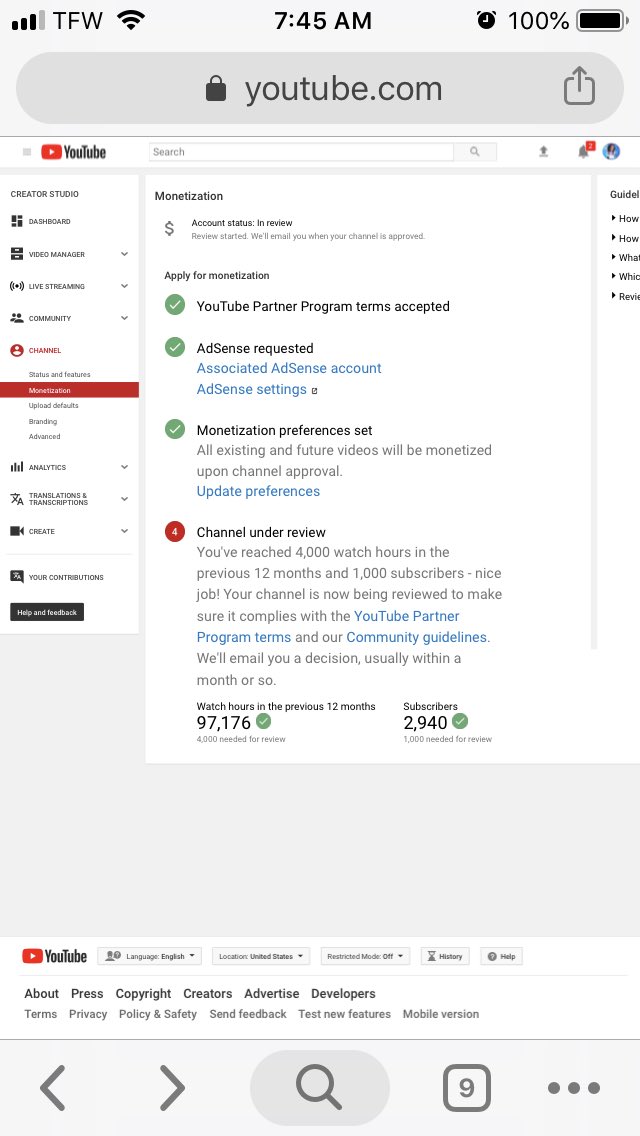Open the Location: United States dropdown

tap(261, 956)
